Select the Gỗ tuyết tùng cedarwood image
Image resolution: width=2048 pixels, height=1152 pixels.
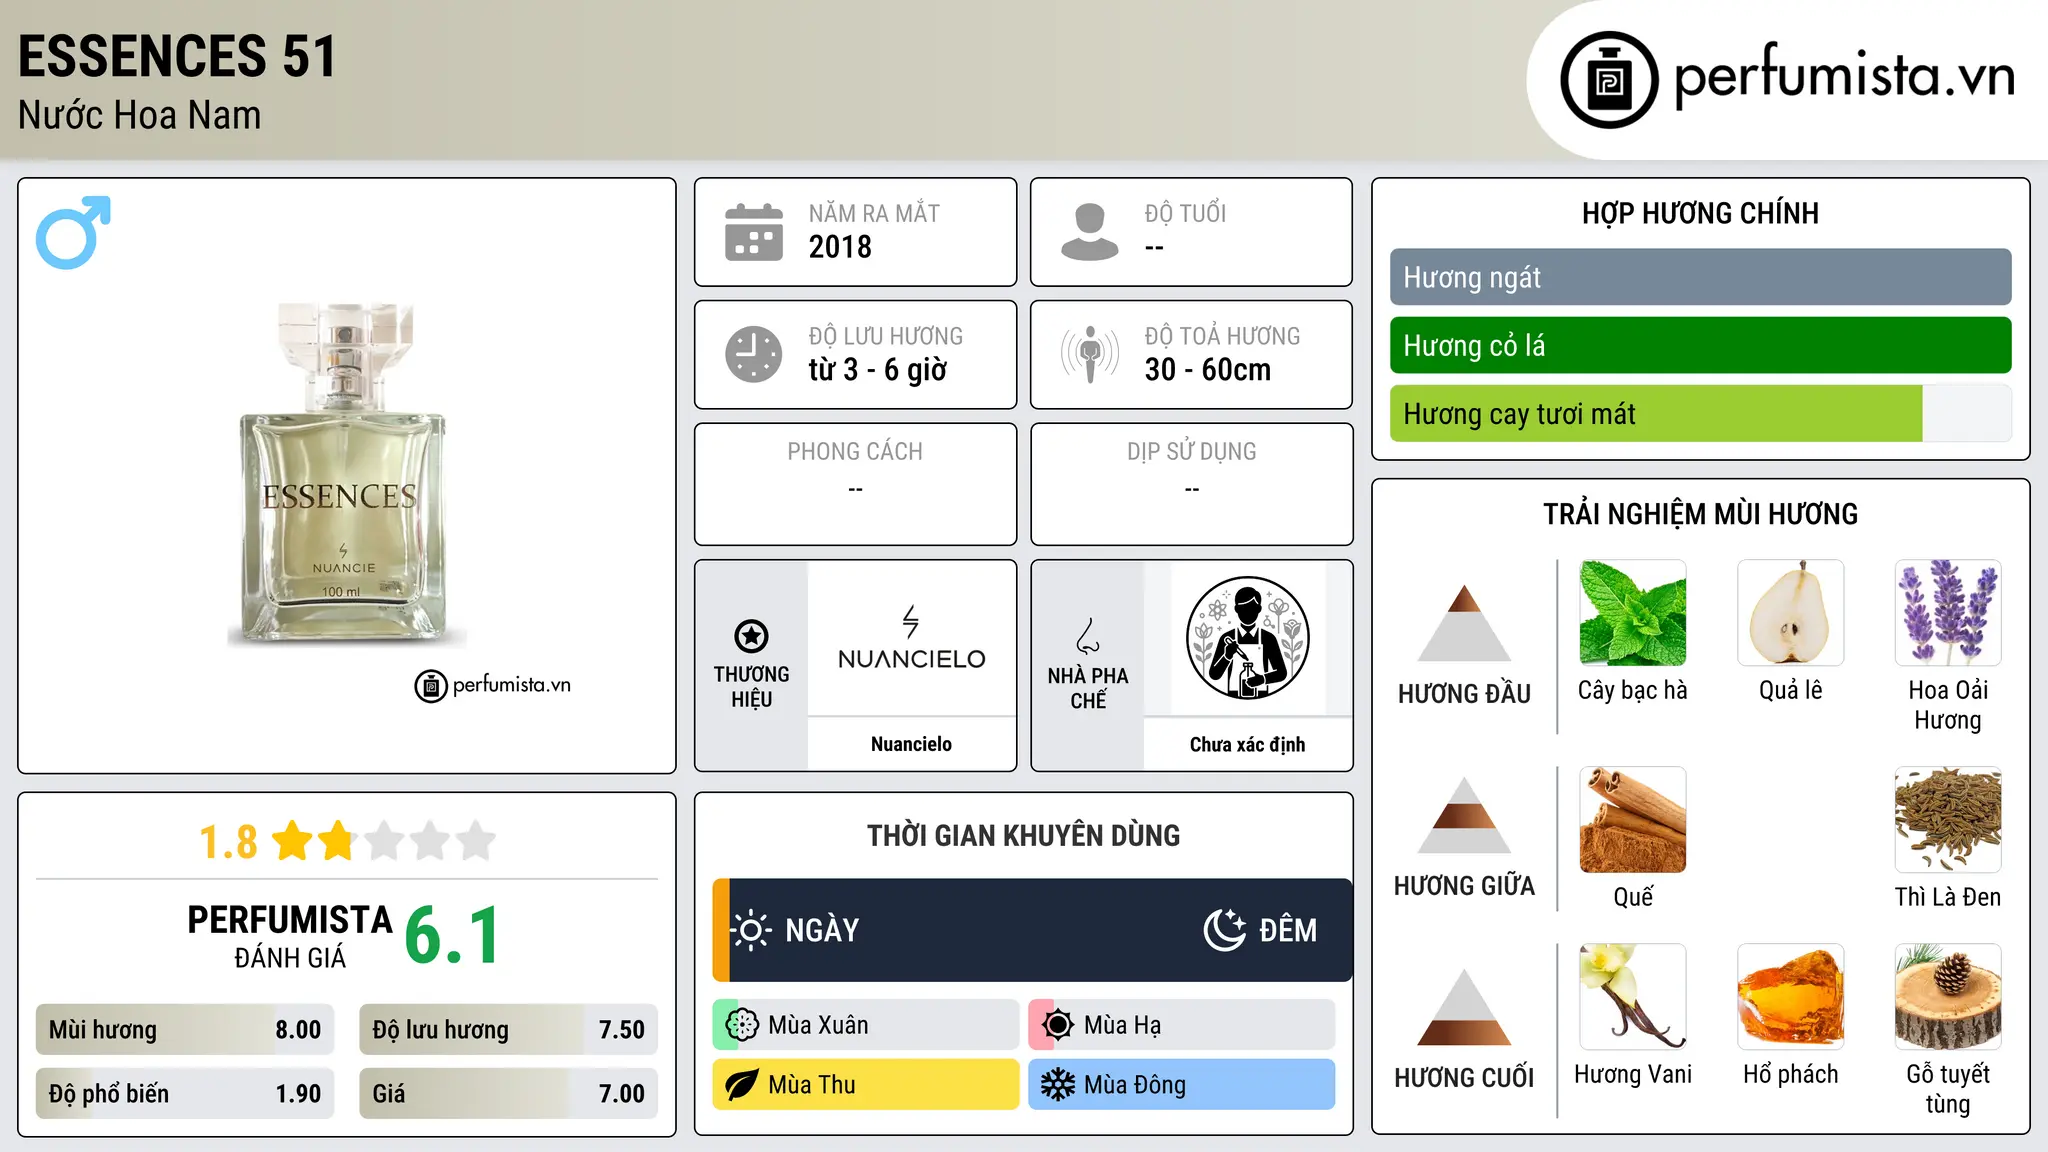[x=1948, y=997]
